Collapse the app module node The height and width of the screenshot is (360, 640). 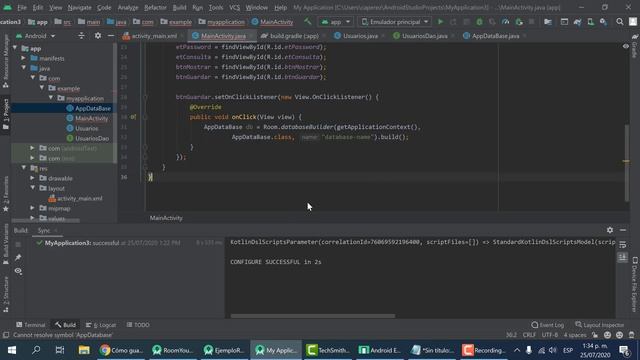pos(15,48)
